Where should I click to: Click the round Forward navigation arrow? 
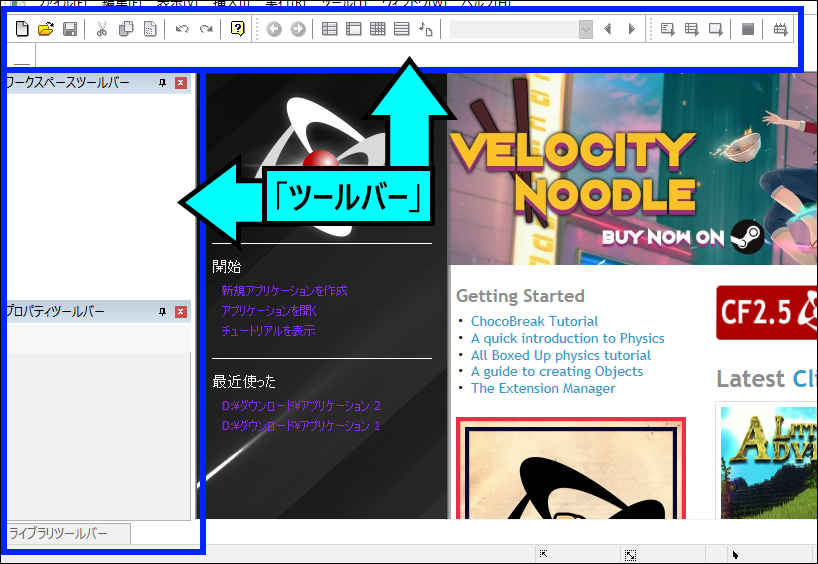(x=298, y=29)
